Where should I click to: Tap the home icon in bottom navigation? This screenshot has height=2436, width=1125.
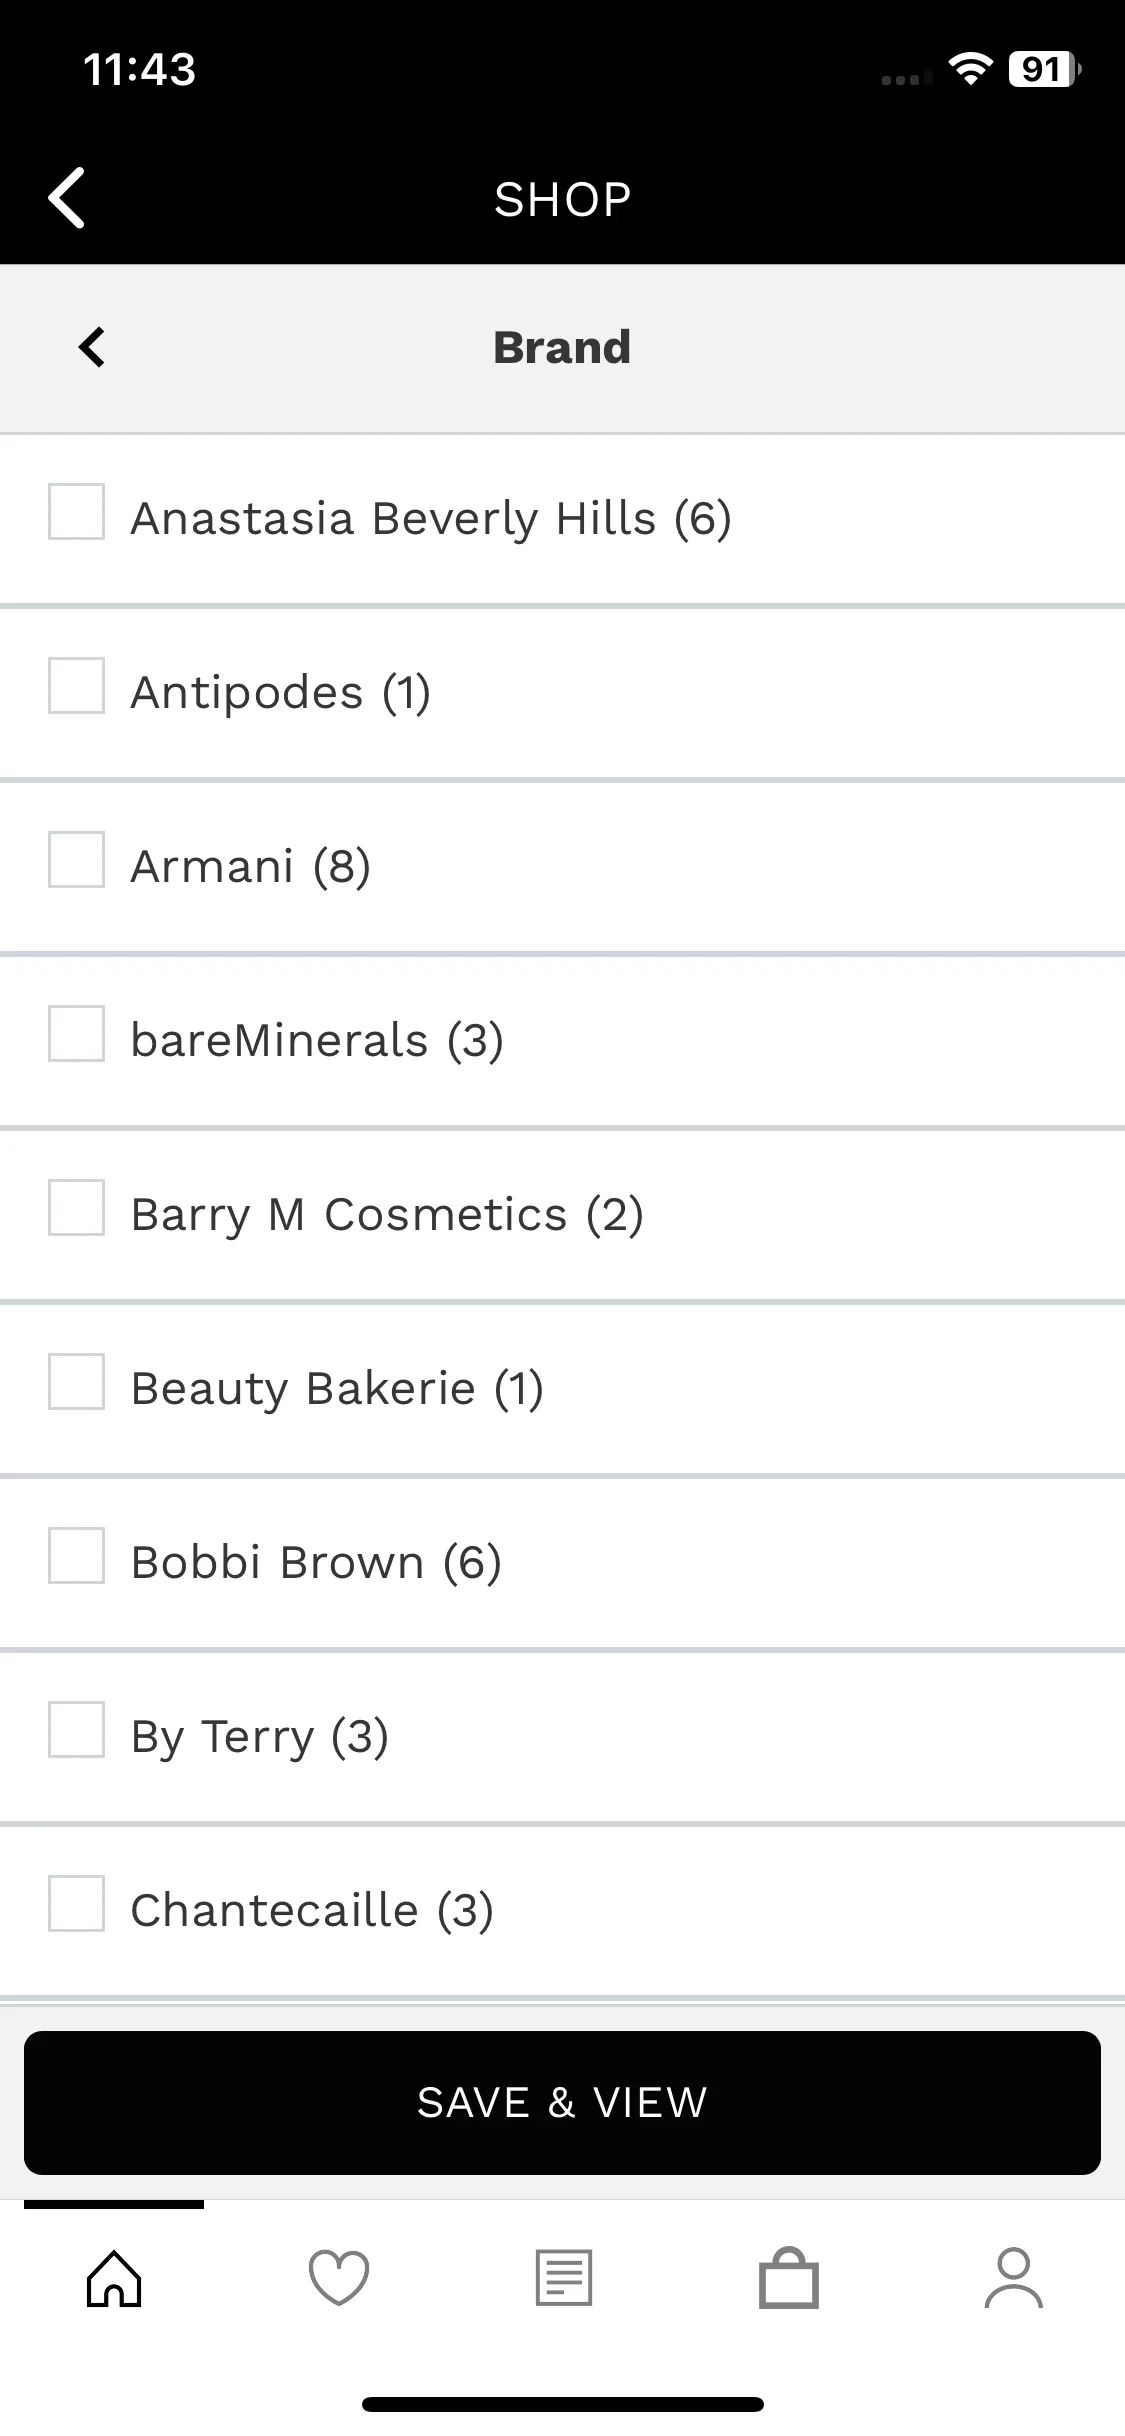pos(114,2278)
